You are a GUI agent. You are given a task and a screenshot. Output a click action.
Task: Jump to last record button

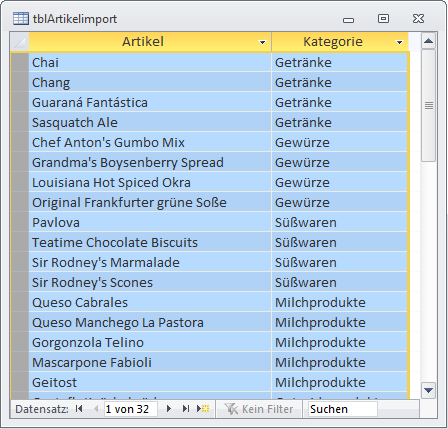(x=186, y=409)
